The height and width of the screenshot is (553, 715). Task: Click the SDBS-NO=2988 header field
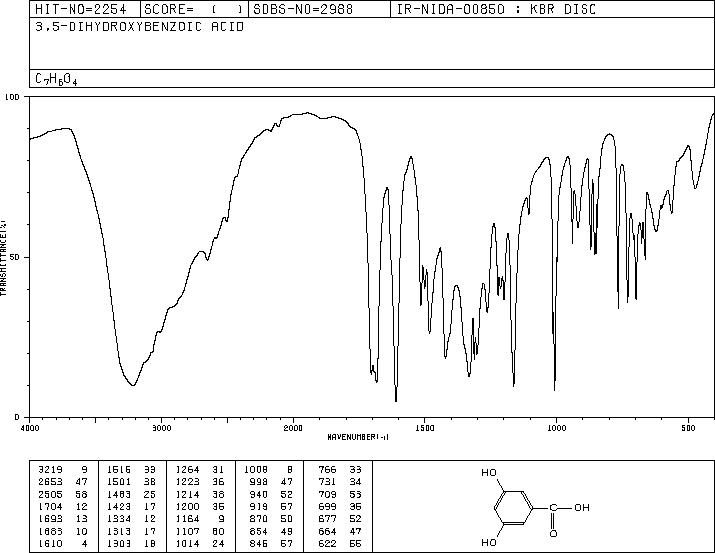[x=319, y=9]
